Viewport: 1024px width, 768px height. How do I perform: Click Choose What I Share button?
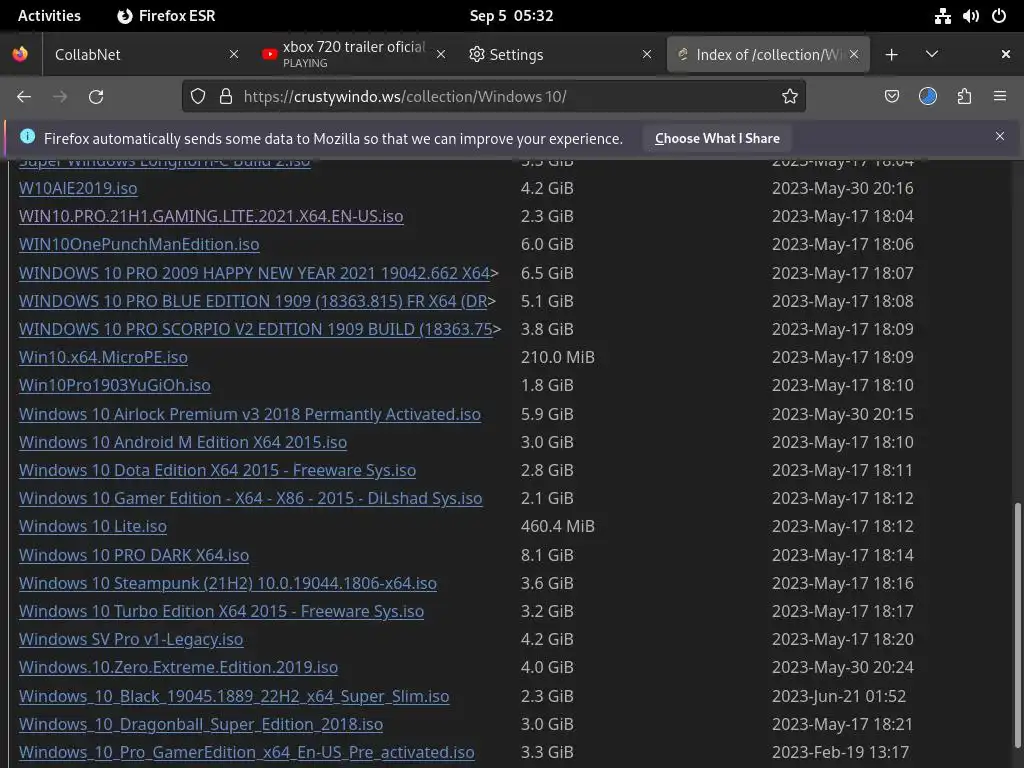[717, 138]
